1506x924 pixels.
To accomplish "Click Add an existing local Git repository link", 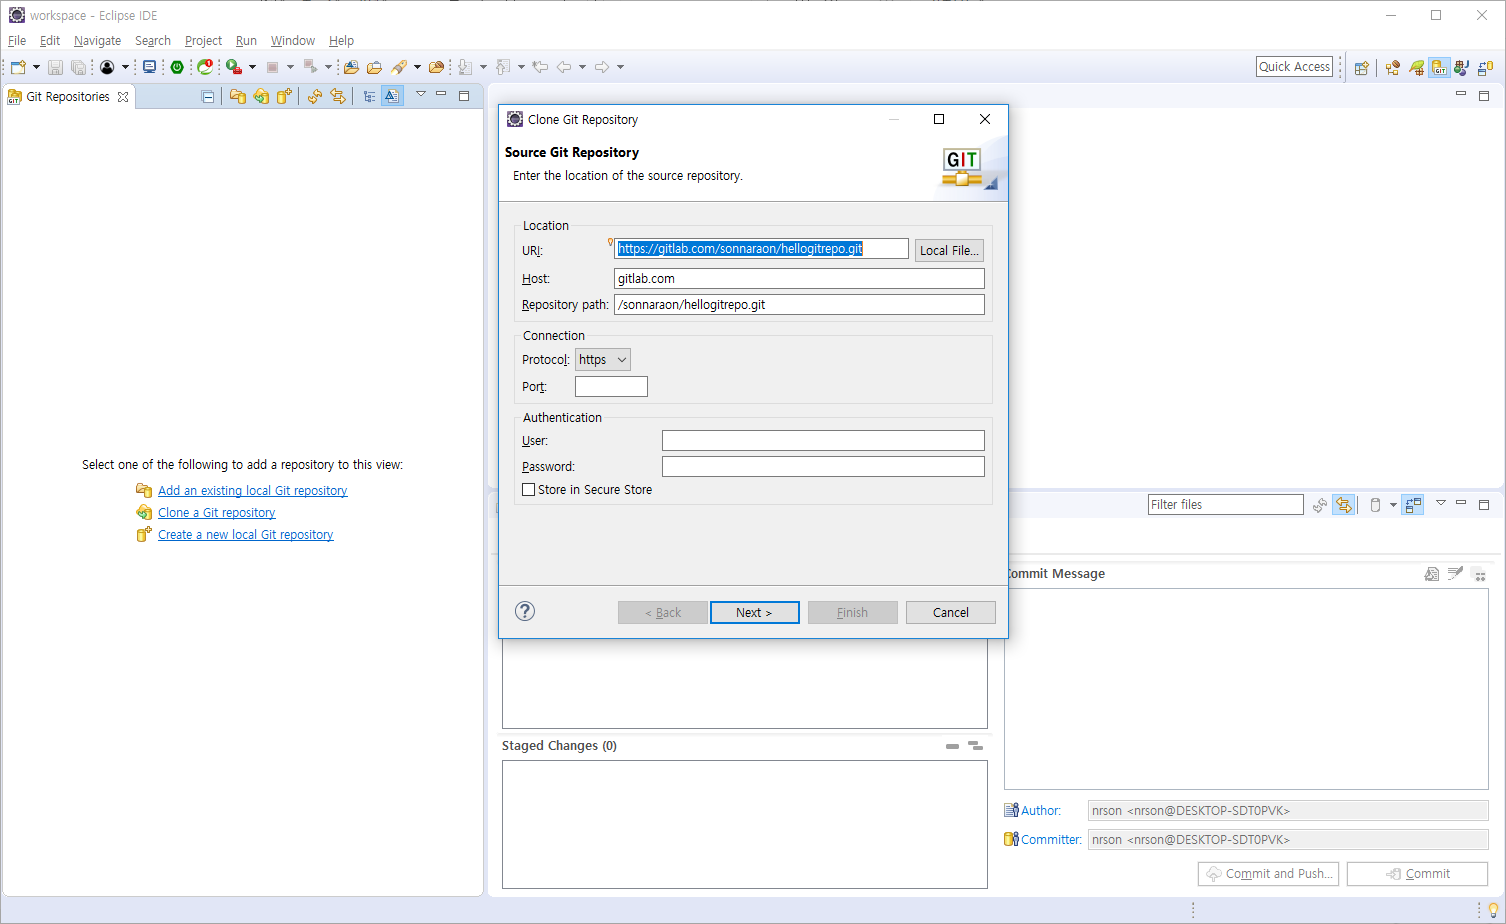I will [252, 491].
